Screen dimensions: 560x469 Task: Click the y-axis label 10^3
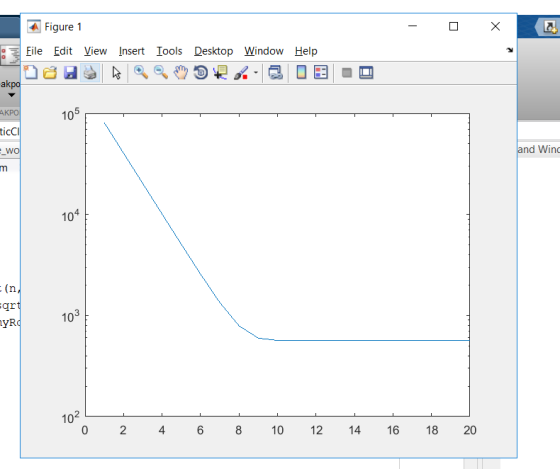pyautogui.click(x=70, y=316)
